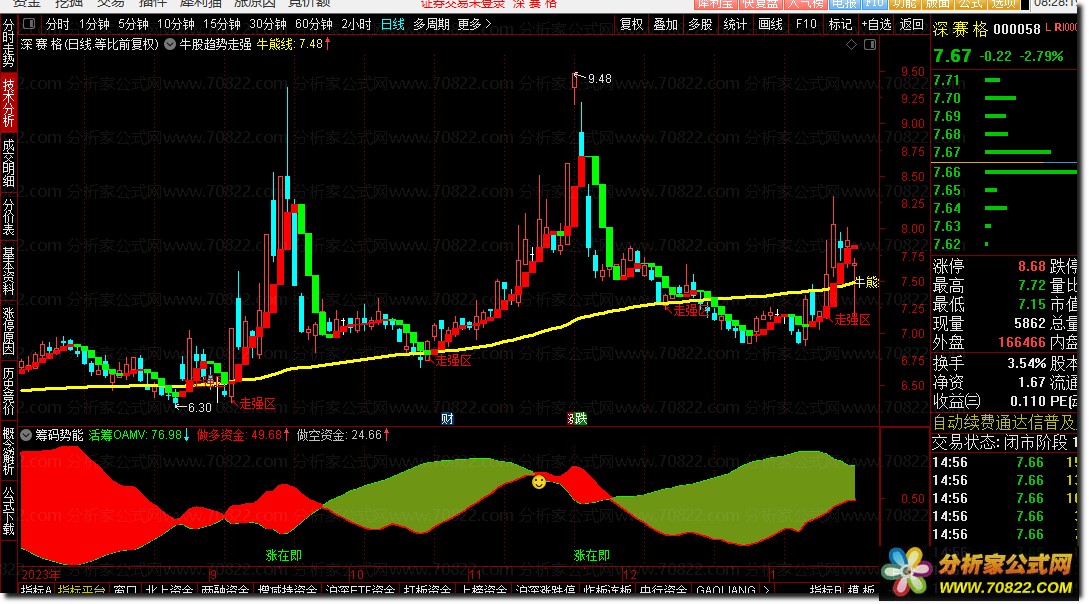The width and height of the screenshot is (1089, 604).
Task: Select the 日线 daily period
Action: click(392, 24)
